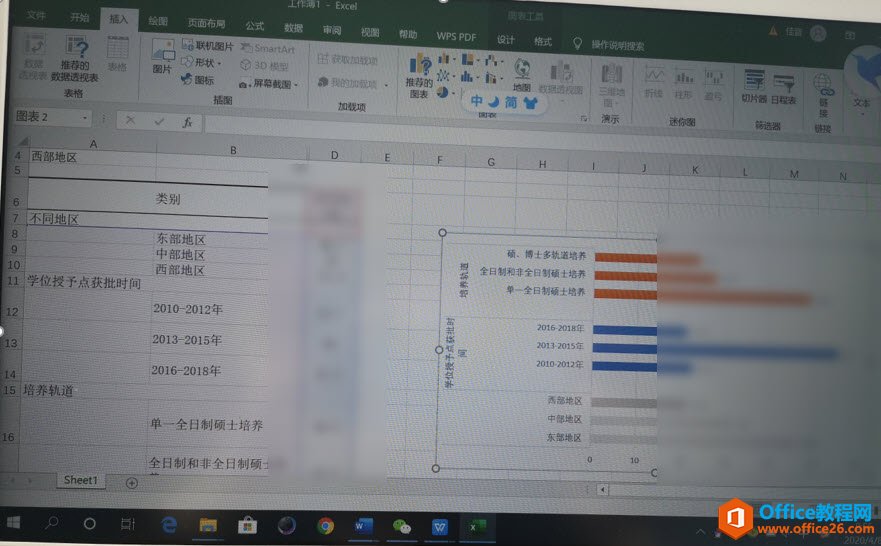Screen dimensions: 881x546
Task: Select the Sheet1 worksheet tab
Action: click(x=80, y=480)
